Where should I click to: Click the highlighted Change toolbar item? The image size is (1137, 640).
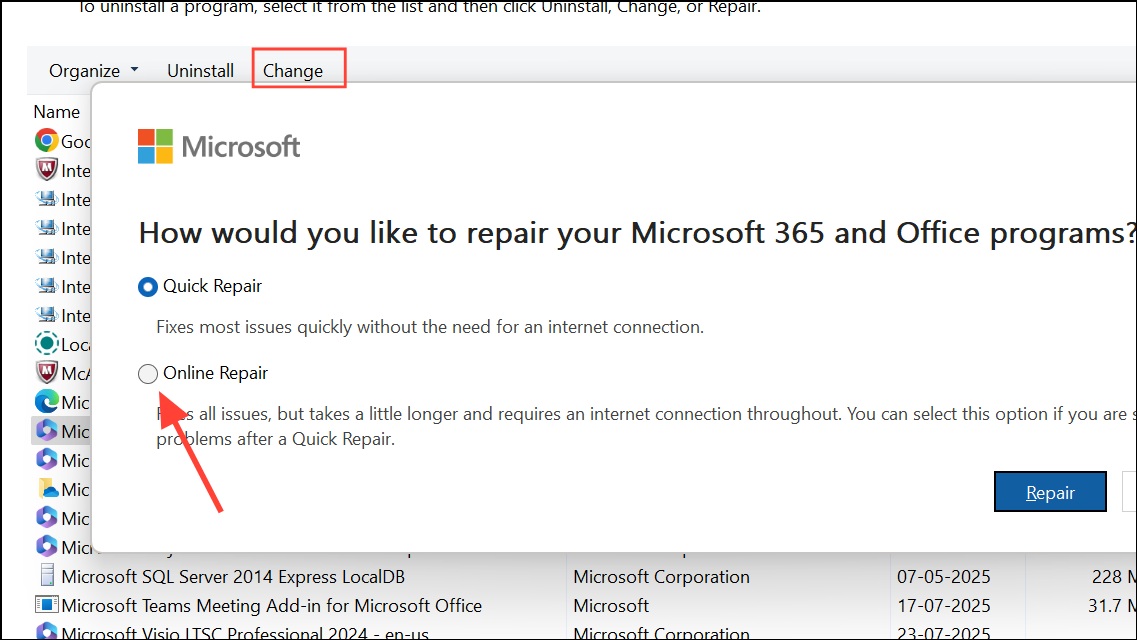tap(292, 70)
